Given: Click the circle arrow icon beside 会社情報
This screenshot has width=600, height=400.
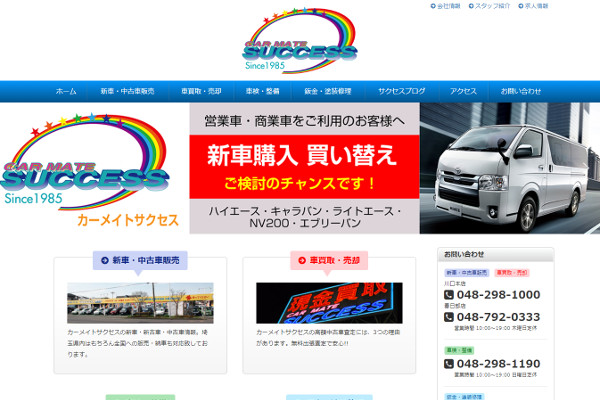Looking at the screenshot, I should [433, 6].
